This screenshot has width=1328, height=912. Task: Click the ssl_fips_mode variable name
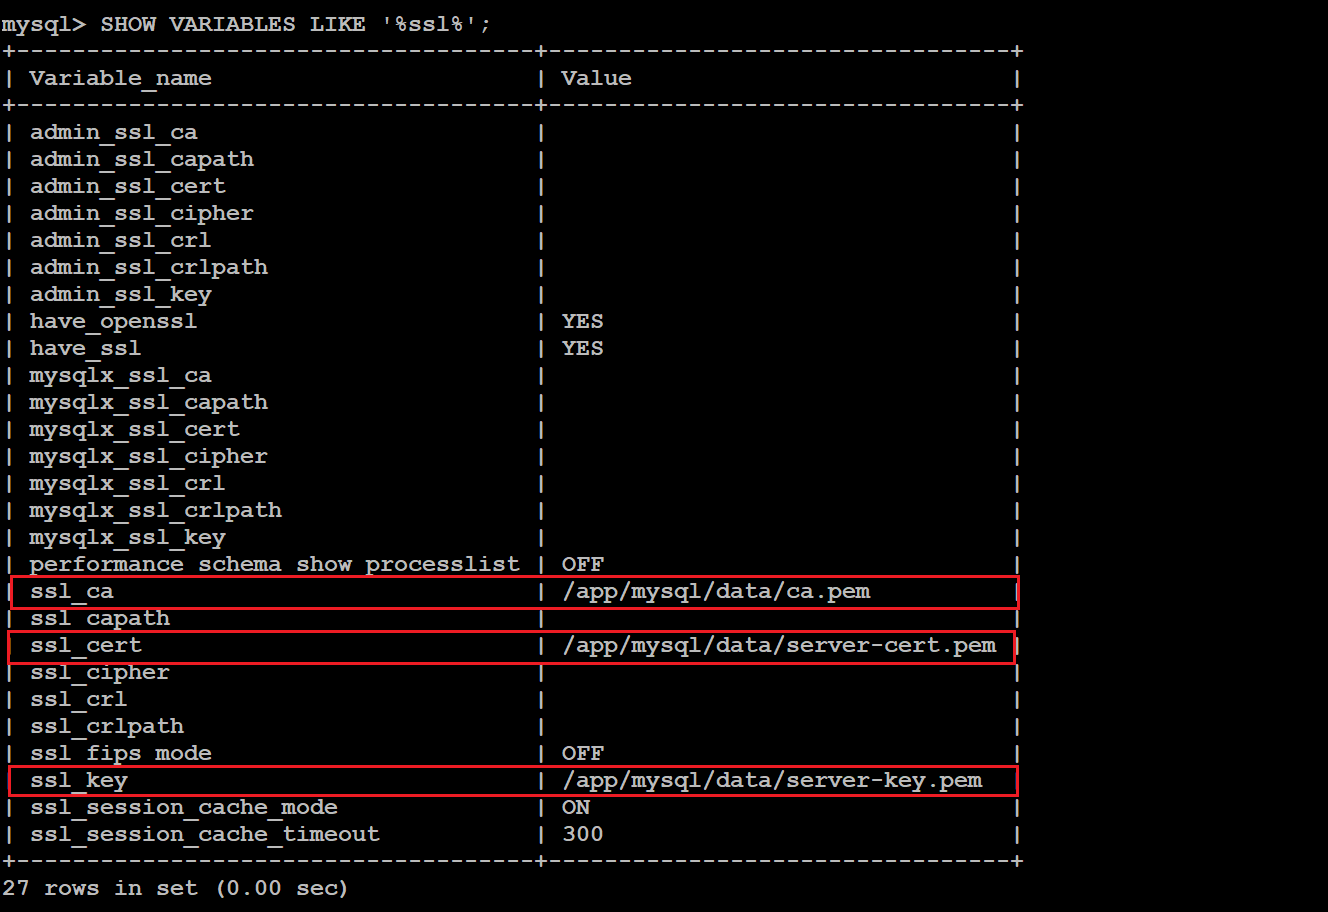[120, 753]
